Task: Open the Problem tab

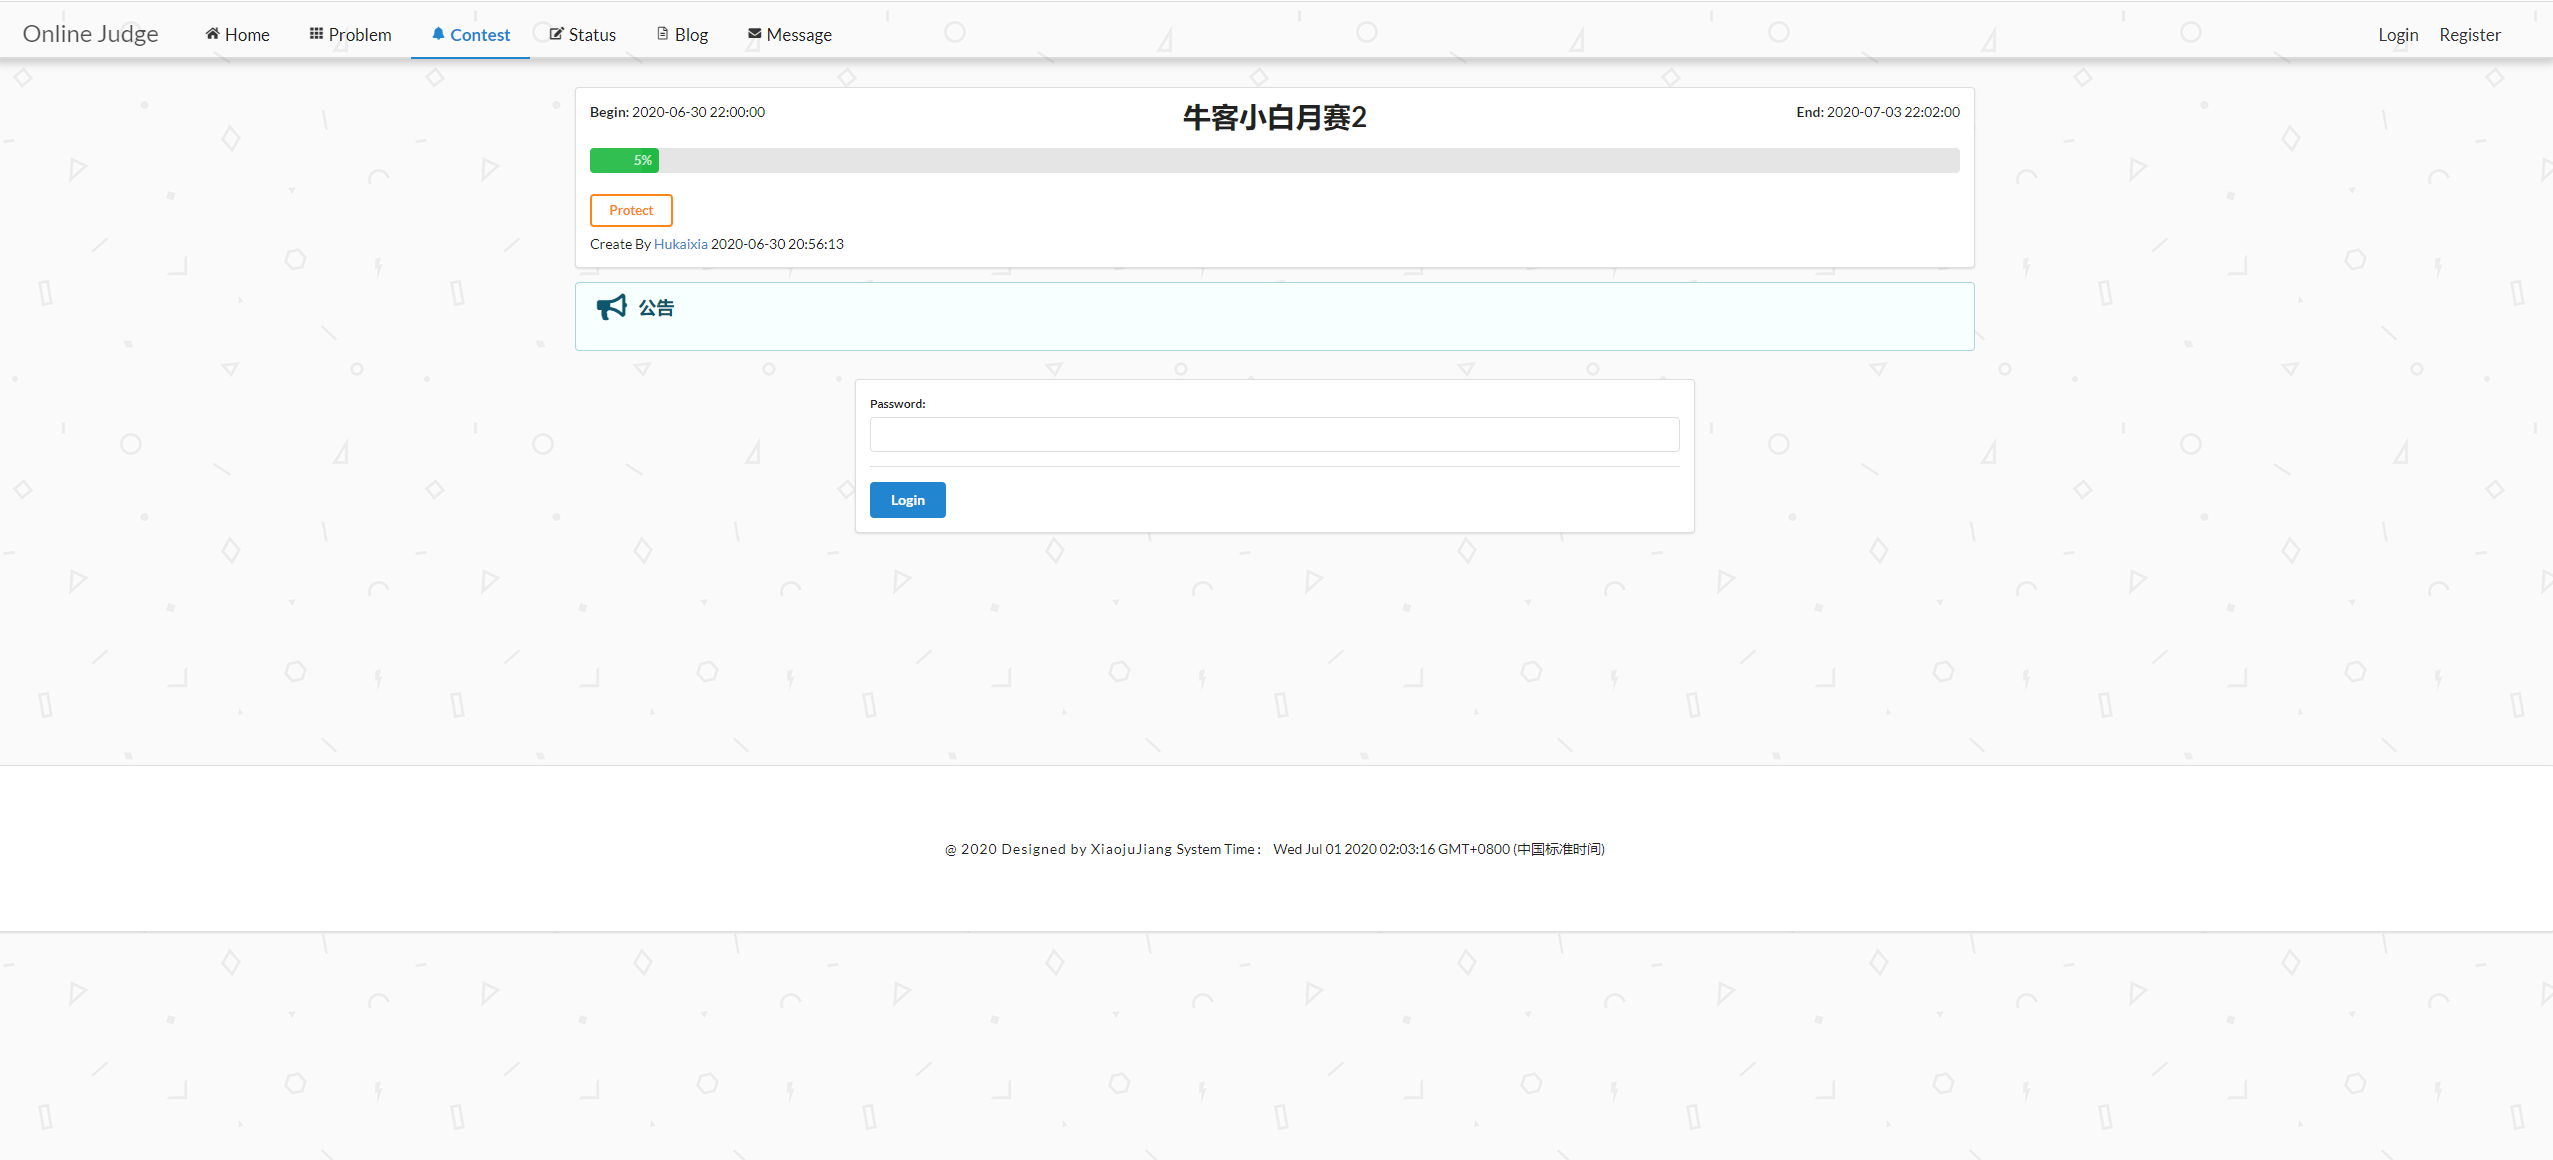Action: (x=358, y=33)
